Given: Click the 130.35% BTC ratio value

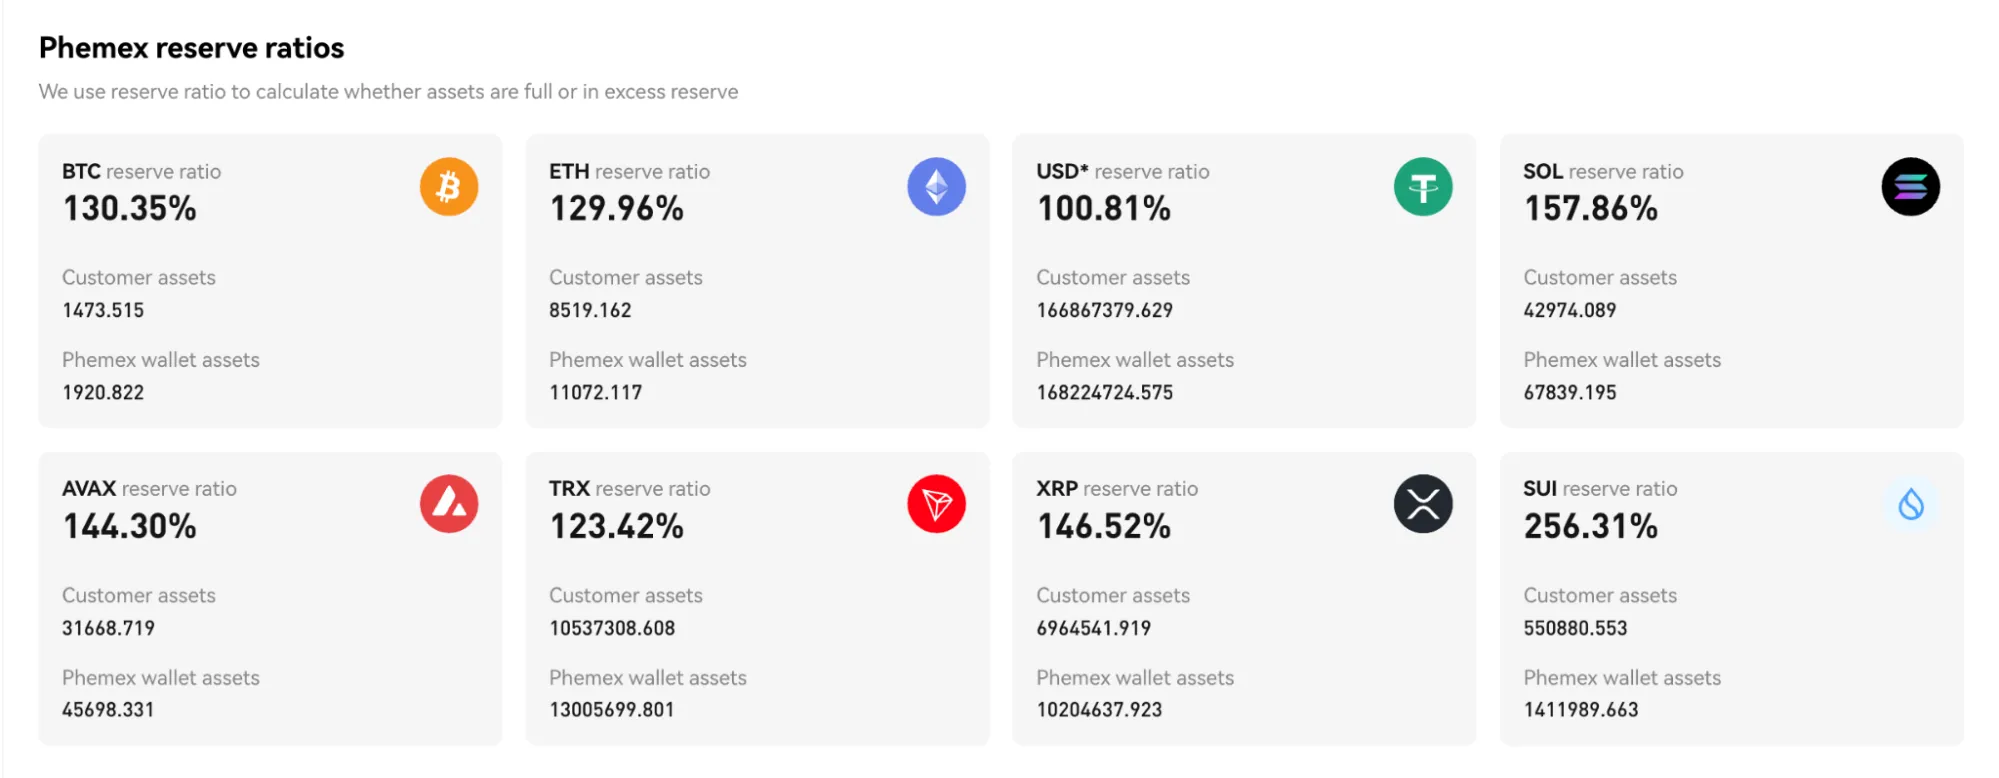Looking at the screenshot, I should [x=130, y=209].
